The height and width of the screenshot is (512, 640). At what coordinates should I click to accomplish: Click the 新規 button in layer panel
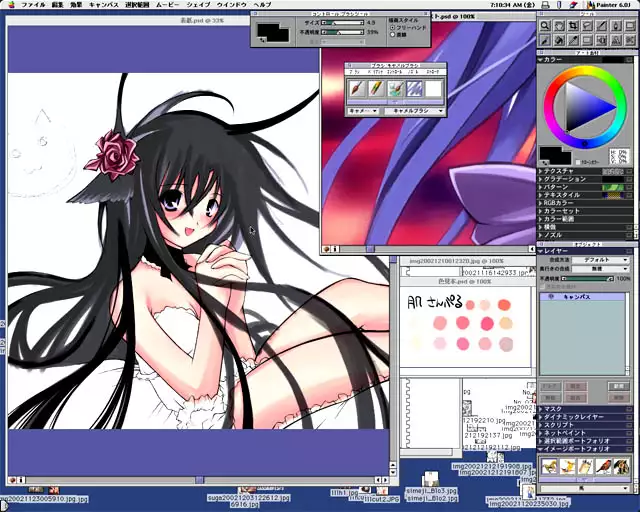click(617, 385)
